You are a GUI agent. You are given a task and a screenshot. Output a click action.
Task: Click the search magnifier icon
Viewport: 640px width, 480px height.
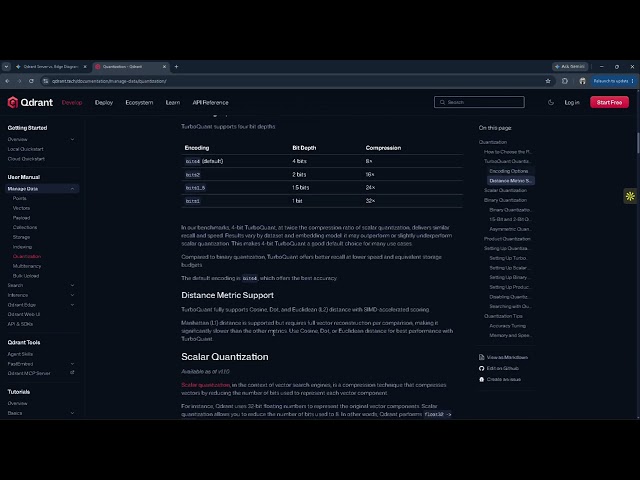coord(442,102)
